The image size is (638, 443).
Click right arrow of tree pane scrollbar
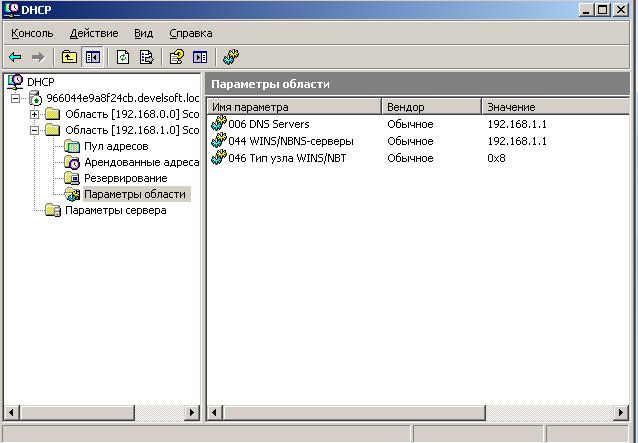(192, 412)
